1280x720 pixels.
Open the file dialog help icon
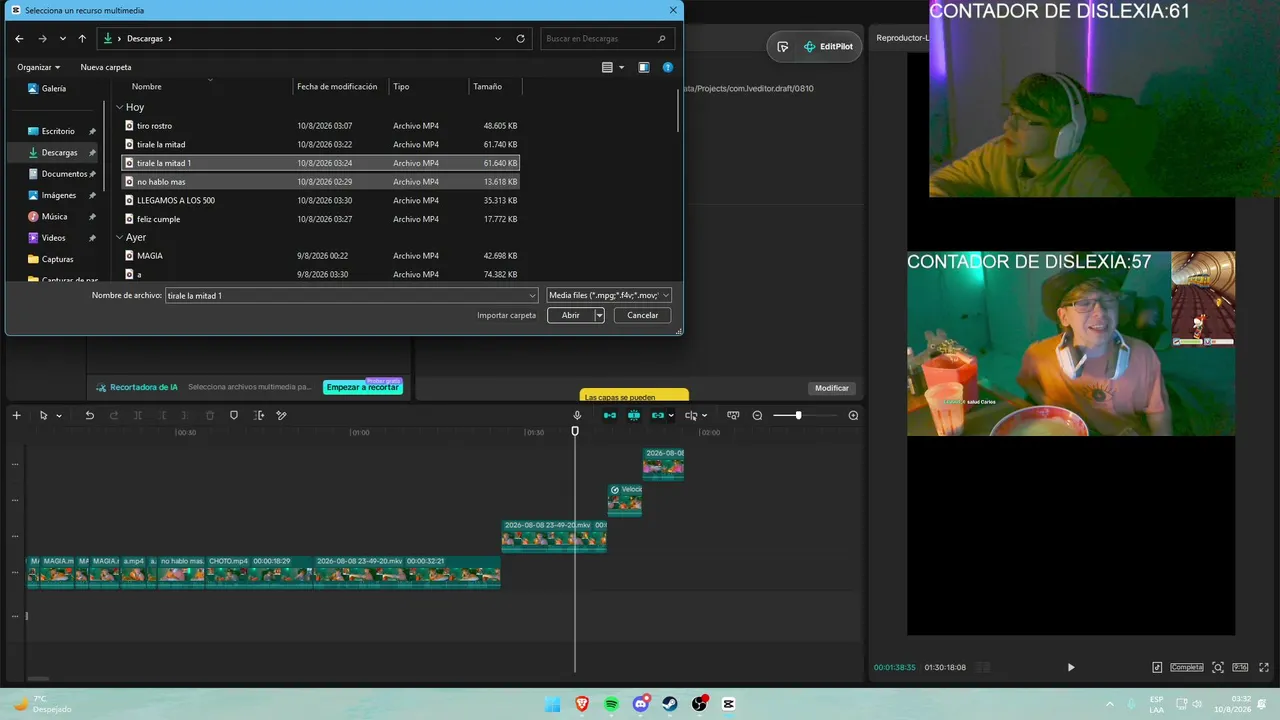[x=668, y=67]
